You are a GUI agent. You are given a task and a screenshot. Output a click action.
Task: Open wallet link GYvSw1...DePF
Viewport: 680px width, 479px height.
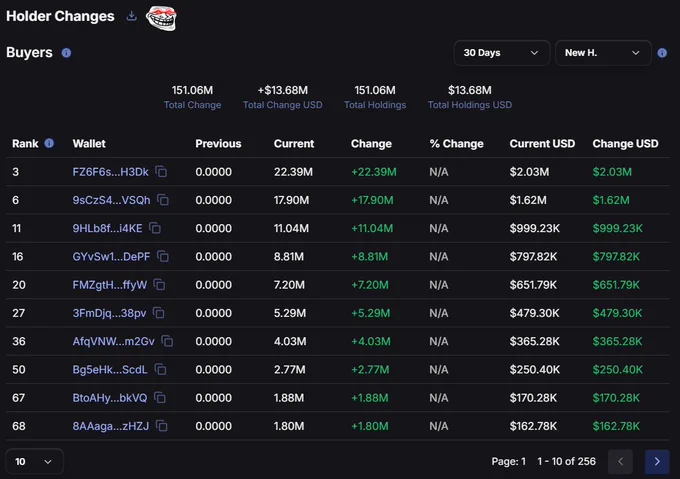(x=111, y=257)
